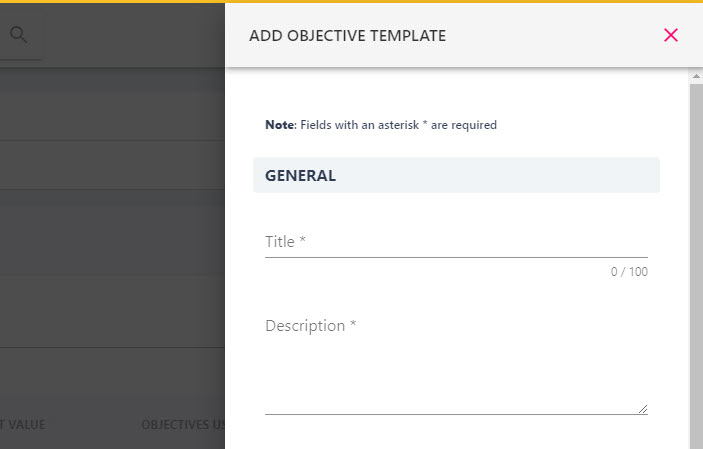Click the magnifier search icon
Image resolution: width=703 pixels, height=449 pixels.
[x=18, y=35]
